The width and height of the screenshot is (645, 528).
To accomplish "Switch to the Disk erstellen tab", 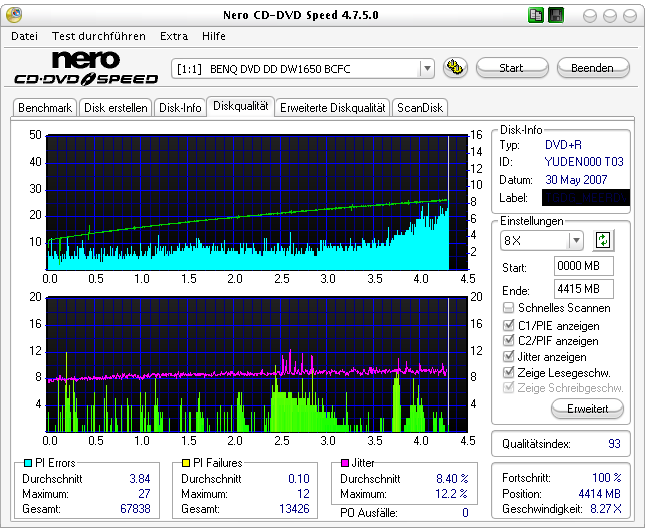I will click(x=116, y=108).
